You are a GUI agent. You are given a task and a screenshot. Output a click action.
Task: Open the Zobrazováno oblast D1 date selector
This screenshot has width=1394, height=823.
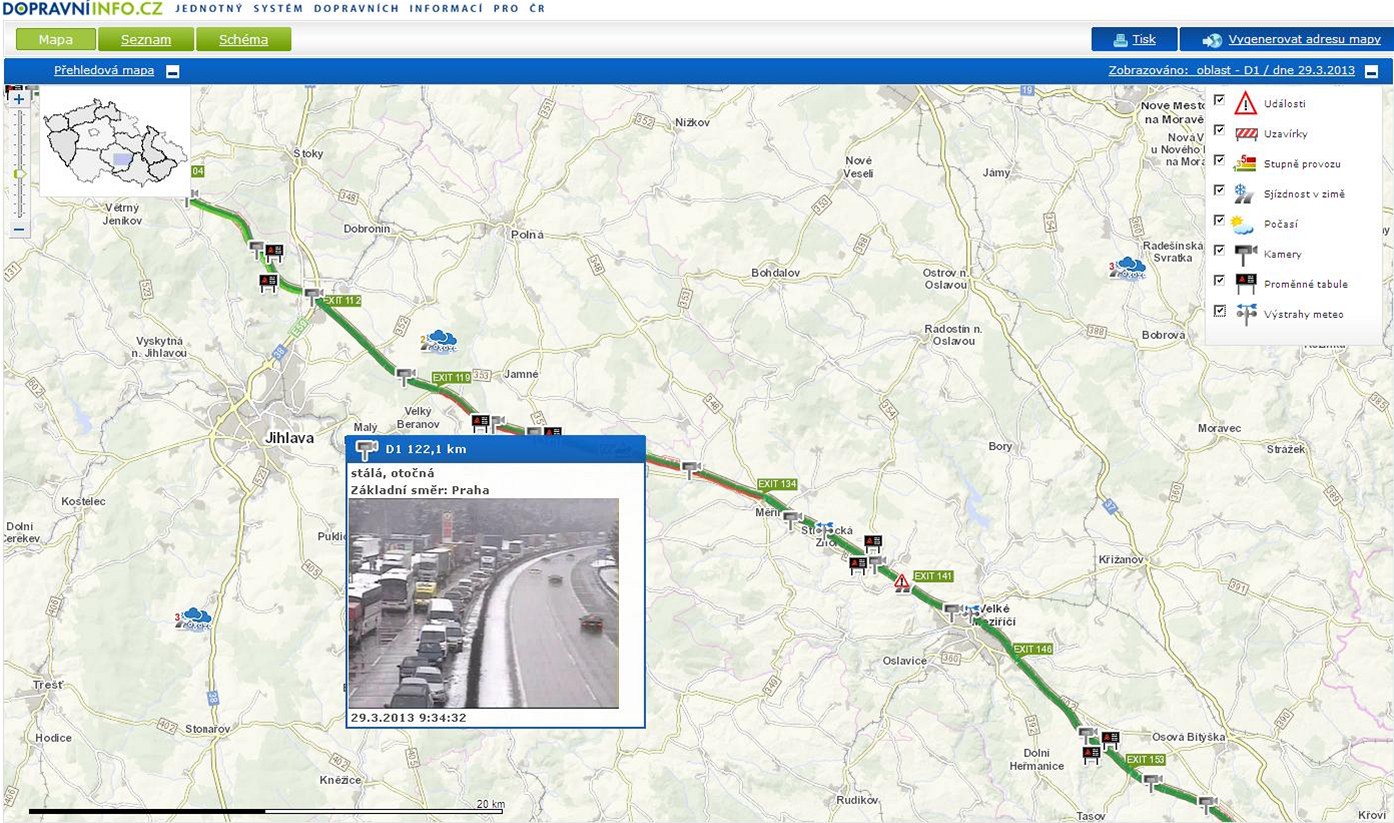tap(1231, 70)
